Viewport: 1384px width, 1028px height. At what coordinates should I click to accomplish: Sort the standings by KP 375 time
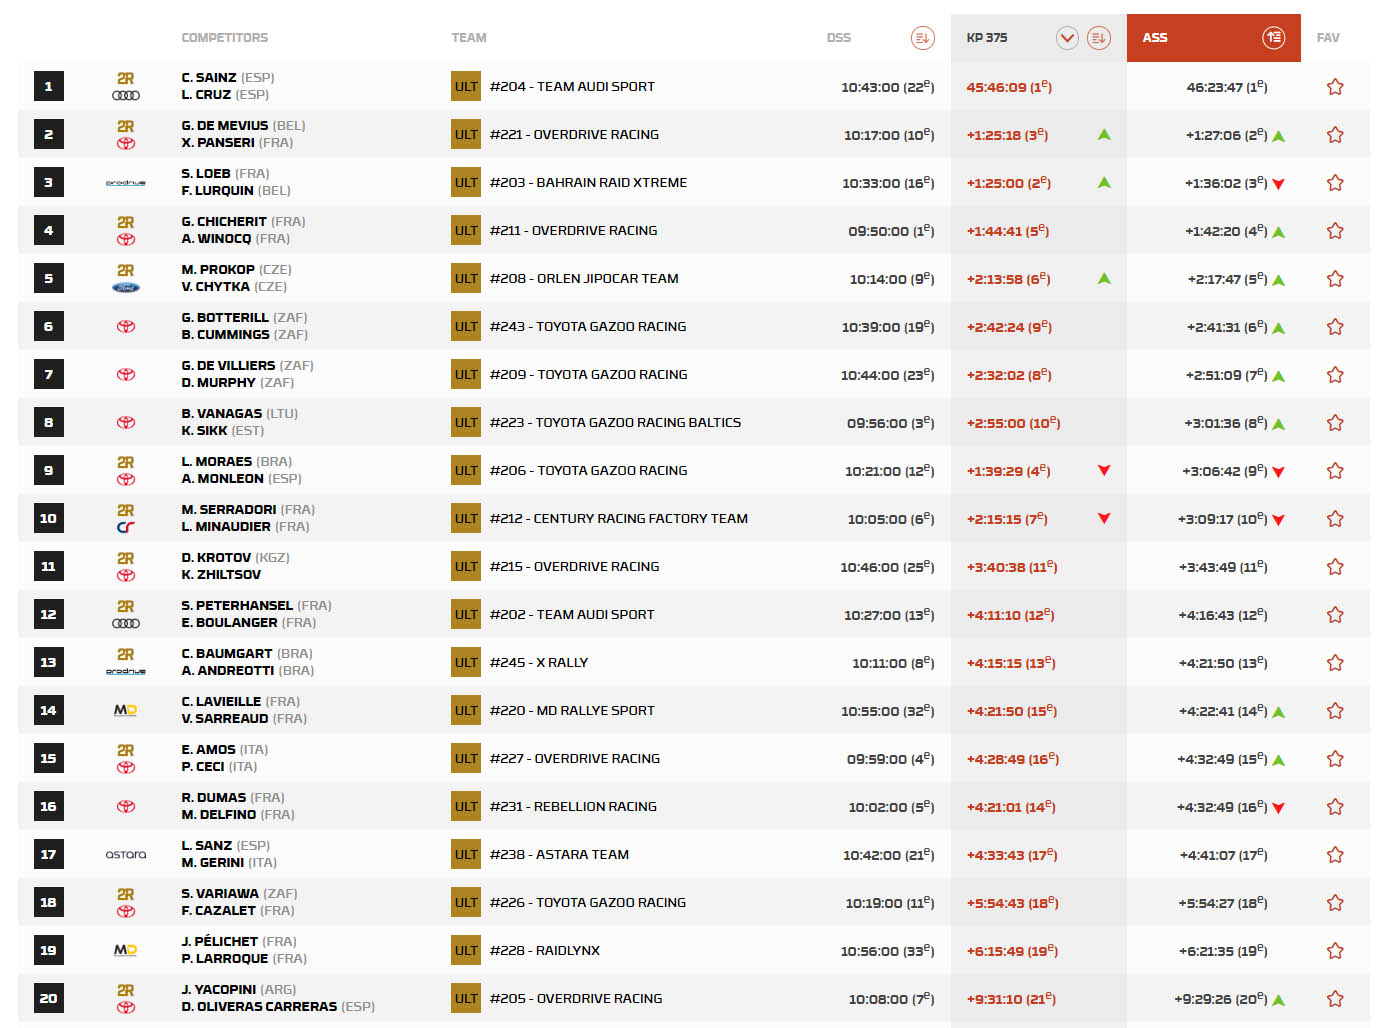pyautogui.click(x=1098, y=38)
